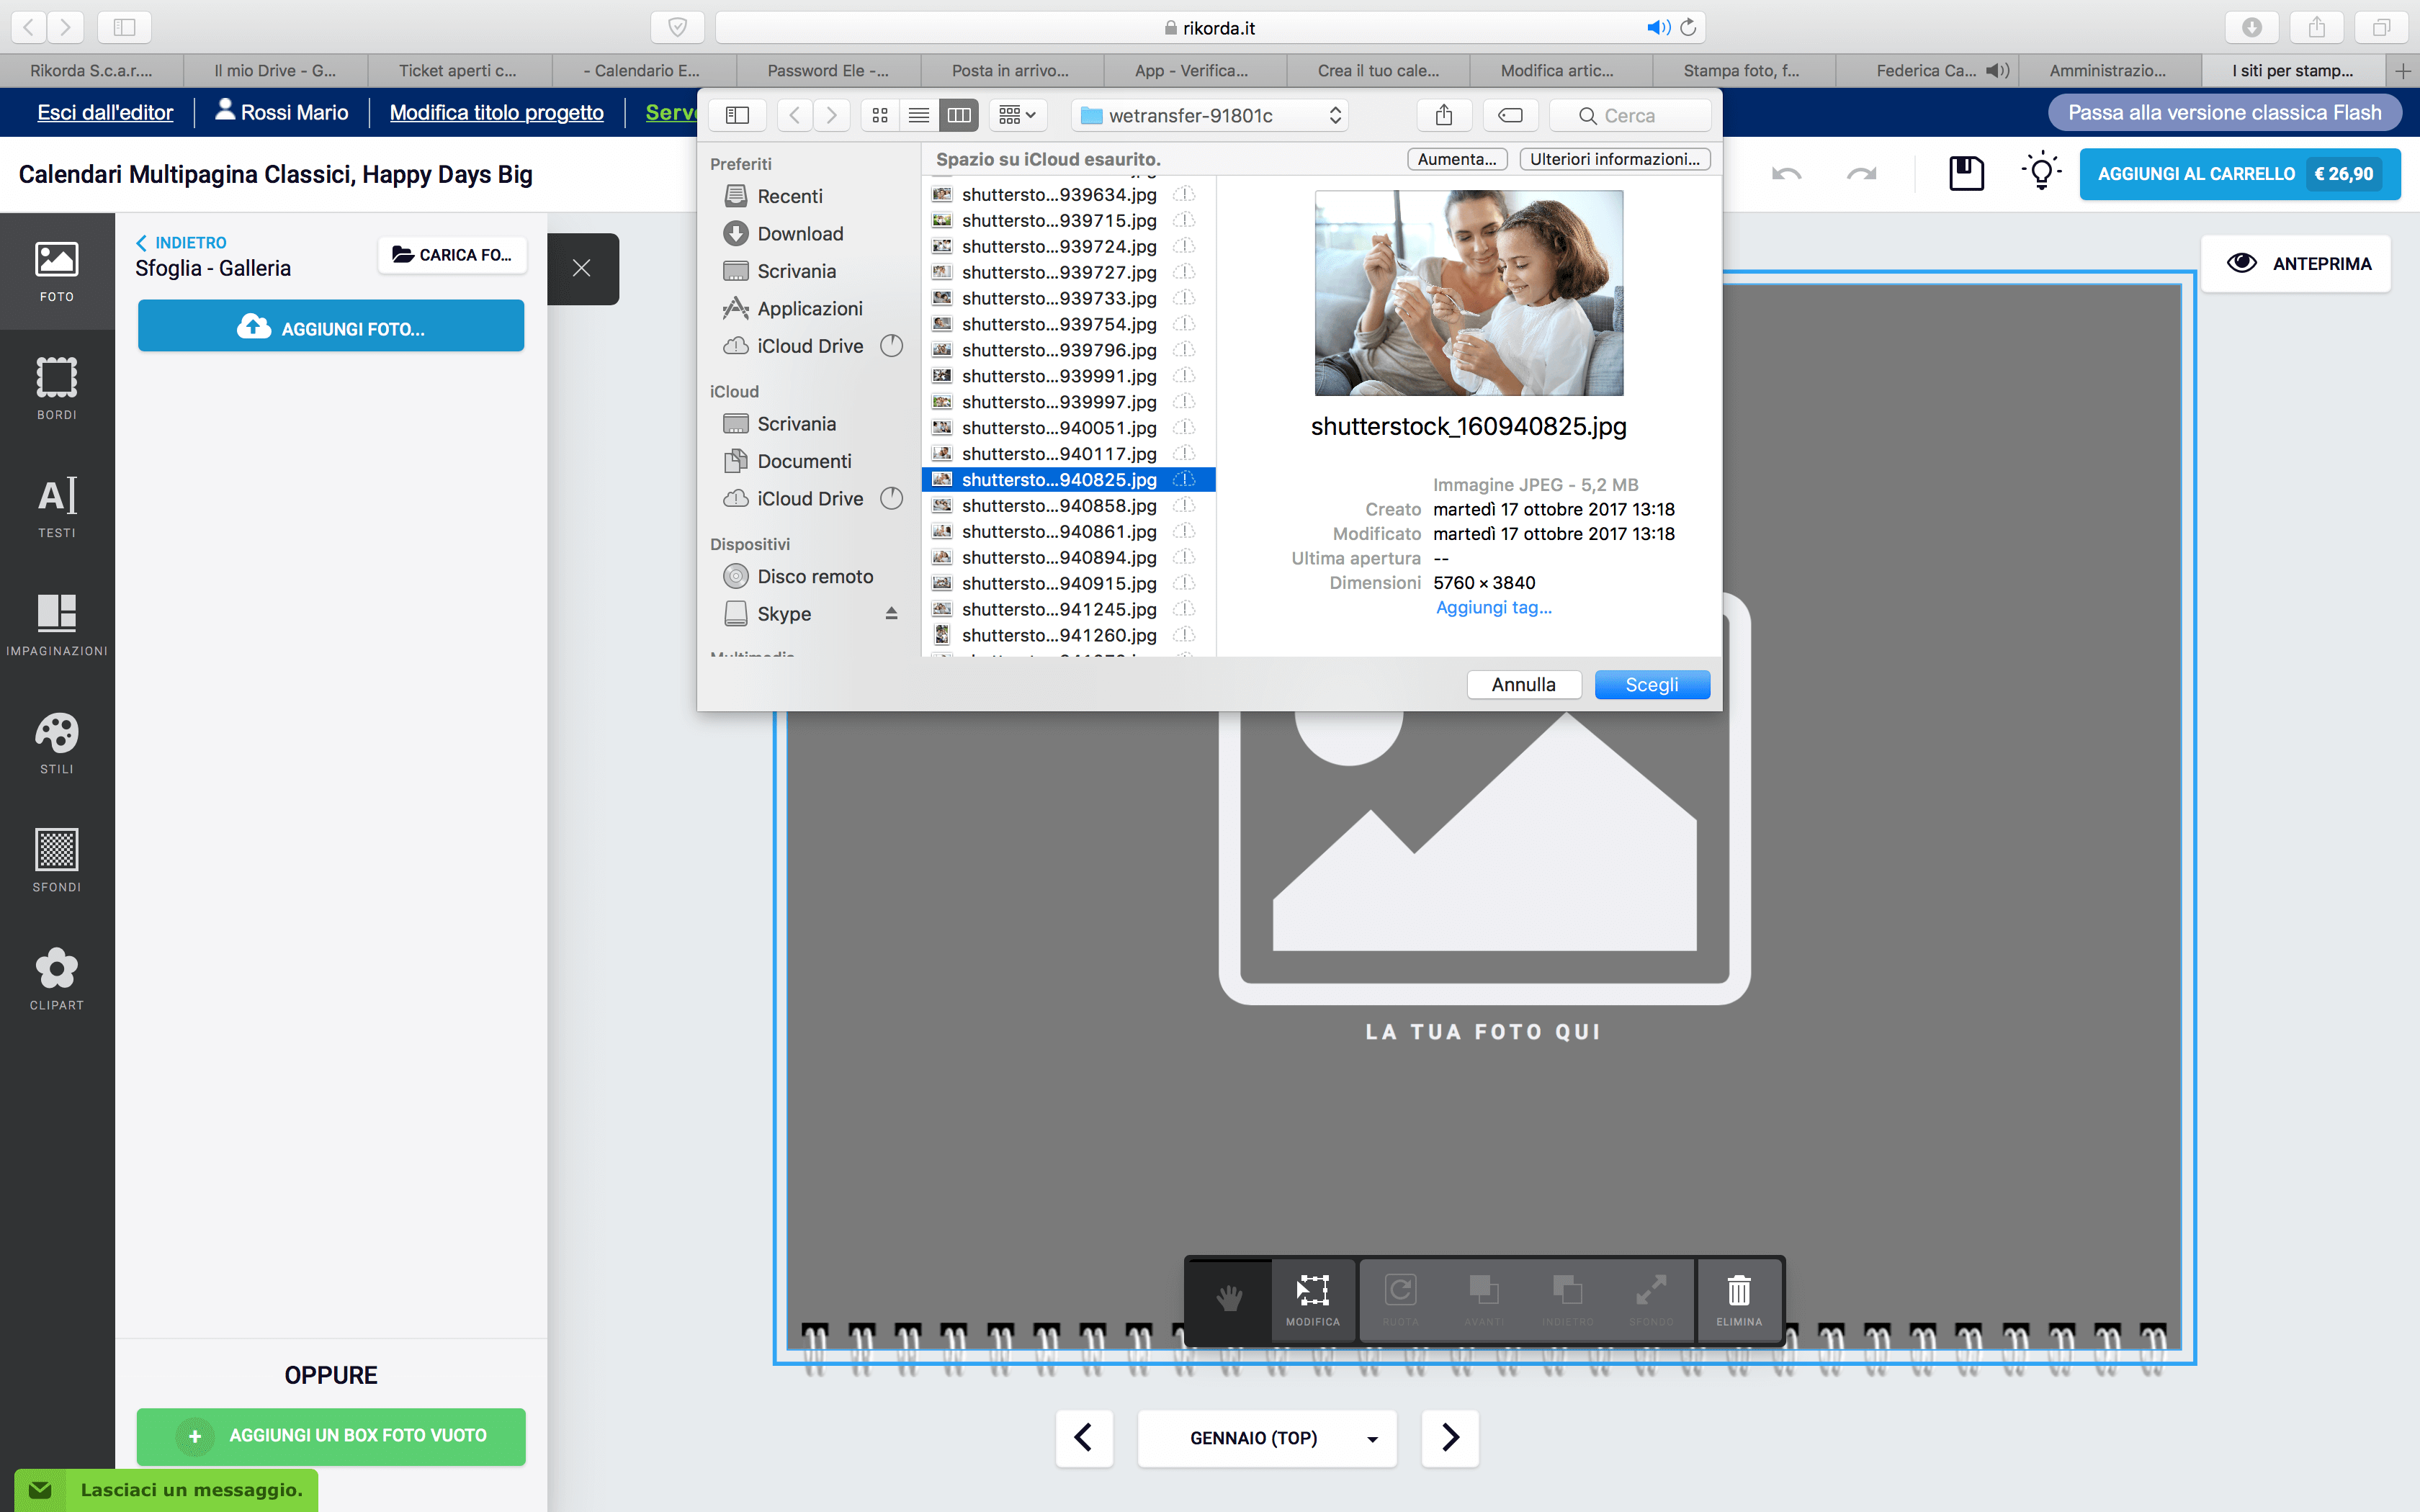Click the Scegli button
The height and width of the screenshot is (1512, 2420).
point(1652,684)
